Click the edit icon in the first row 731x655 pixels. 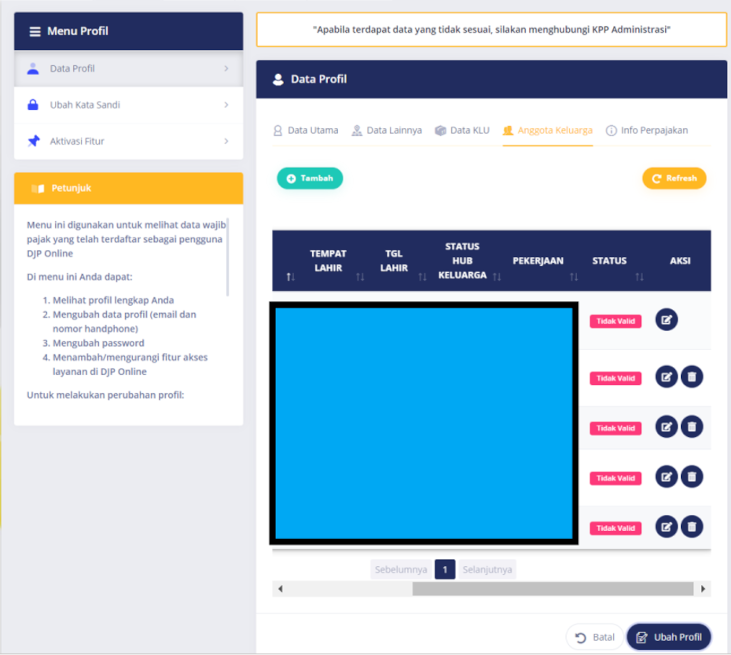666,320
